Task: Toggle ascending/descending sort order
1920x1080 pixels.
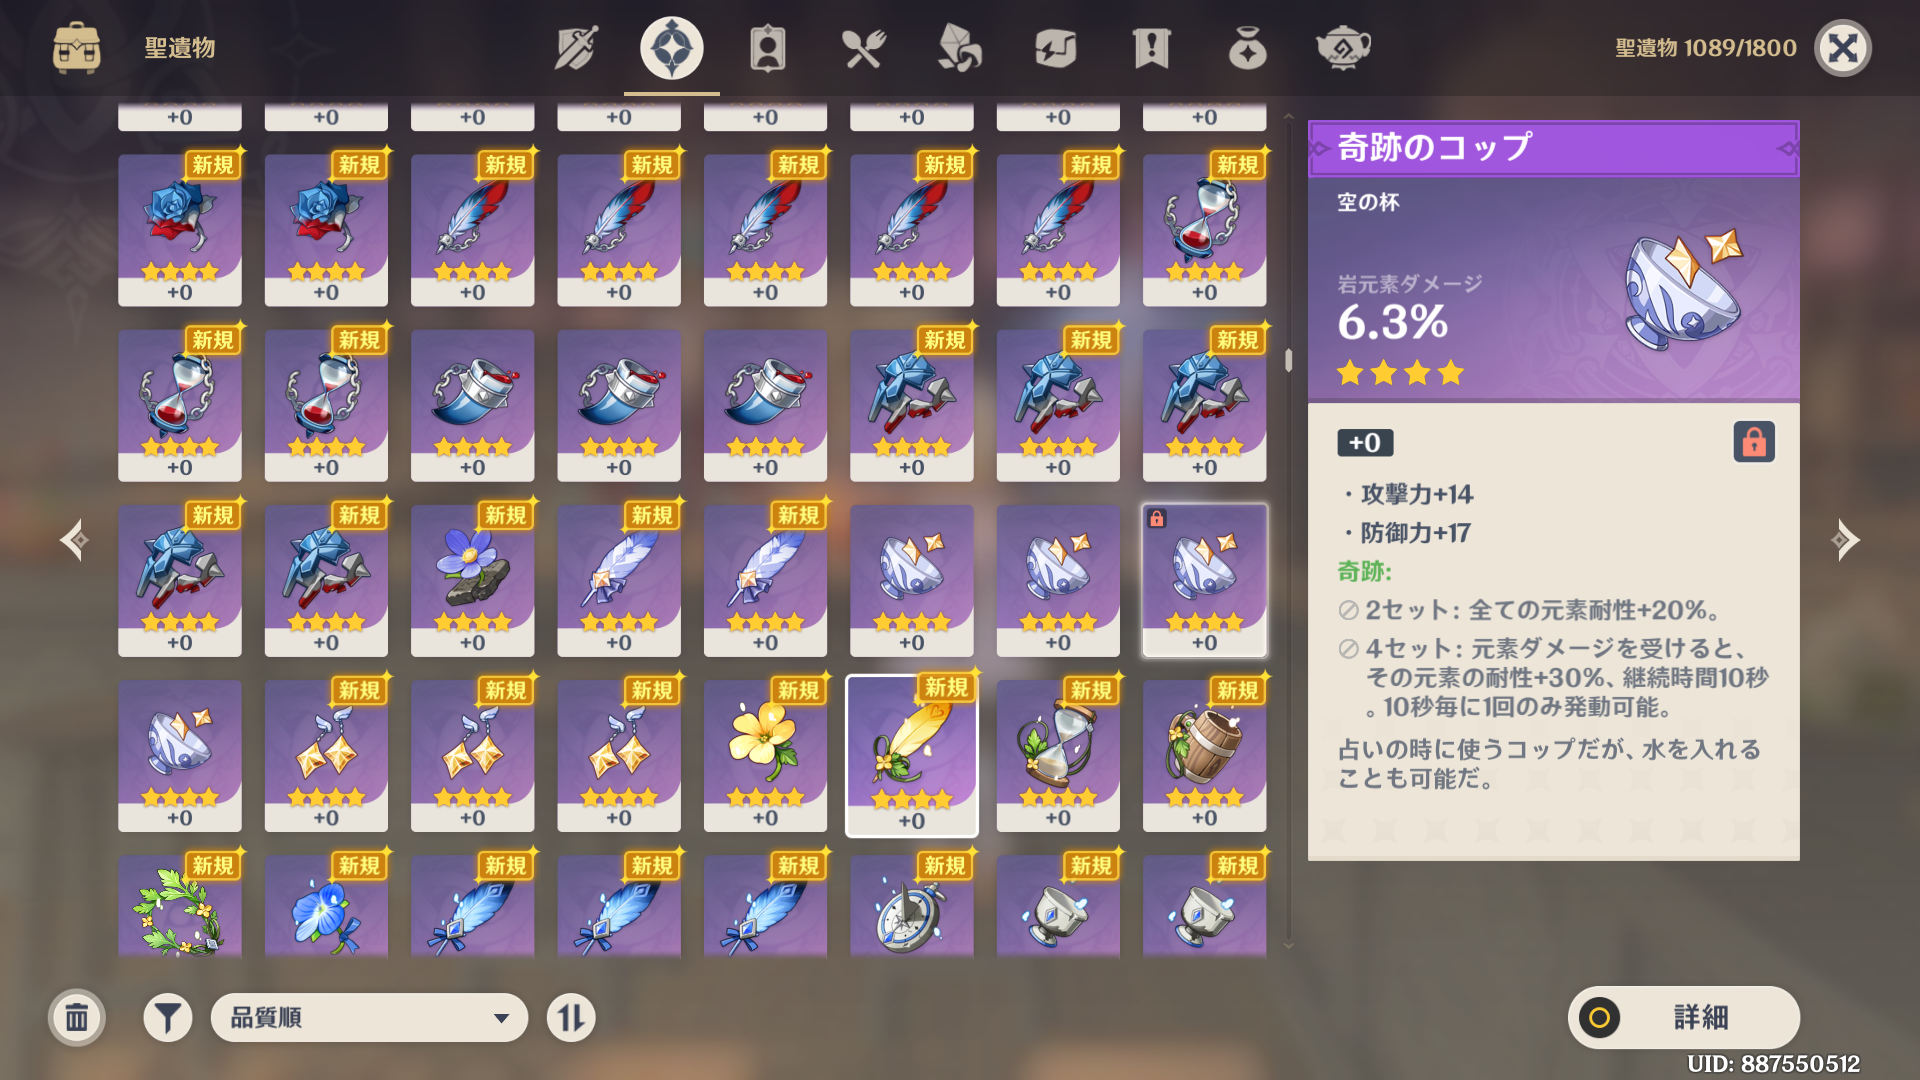Action: 571,1018
